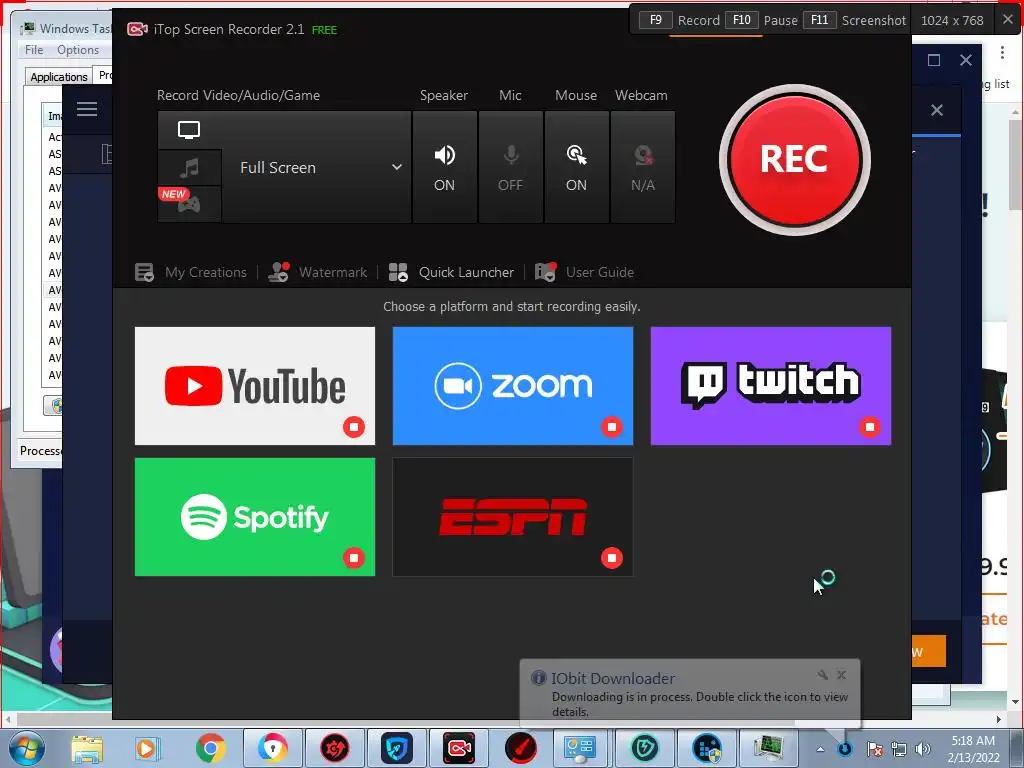Open iTop Screen Recorder taskbar icon
Image resolution: width=1024 pixels, height=768 pixels.
tap(458, 748)
